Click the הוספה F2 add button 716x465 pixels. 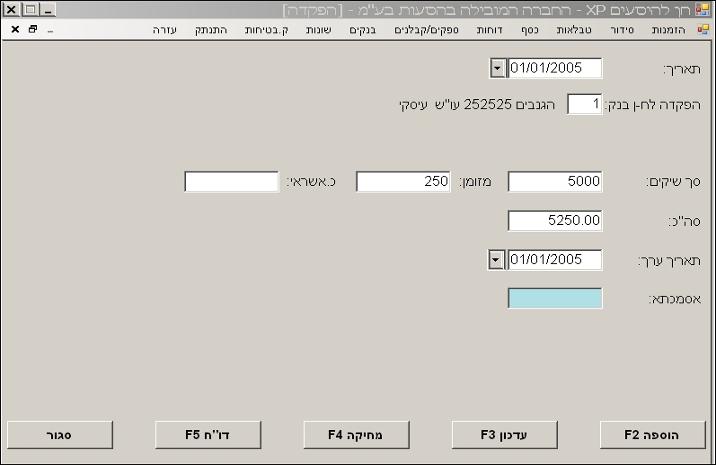coord(653,435)
